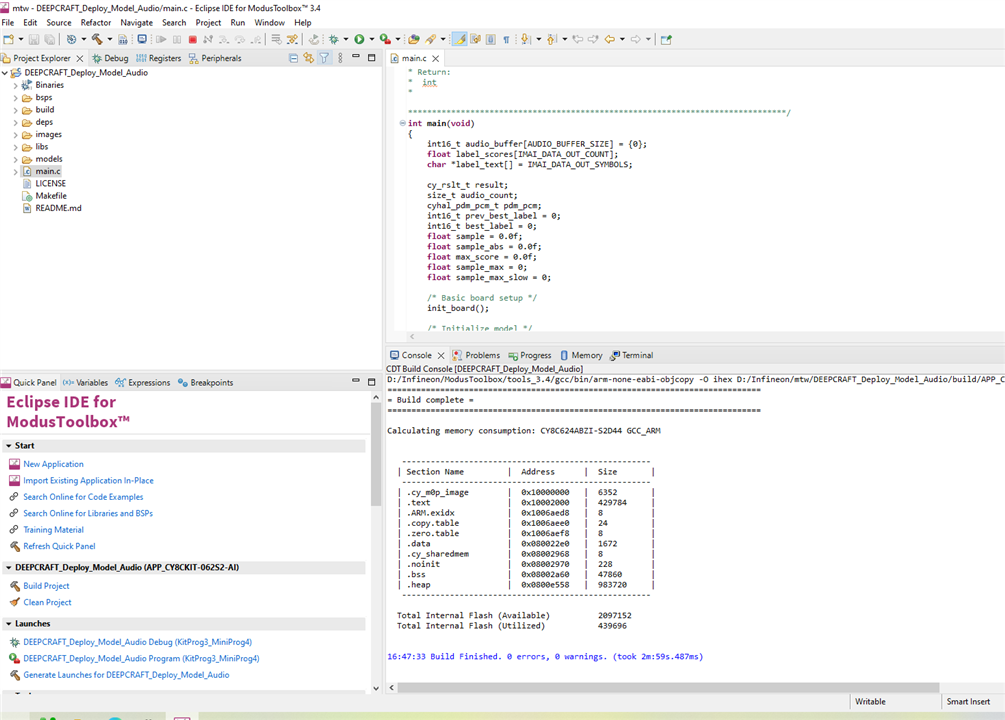Click the Open Perspective toolbar icon

coord(667,39)
